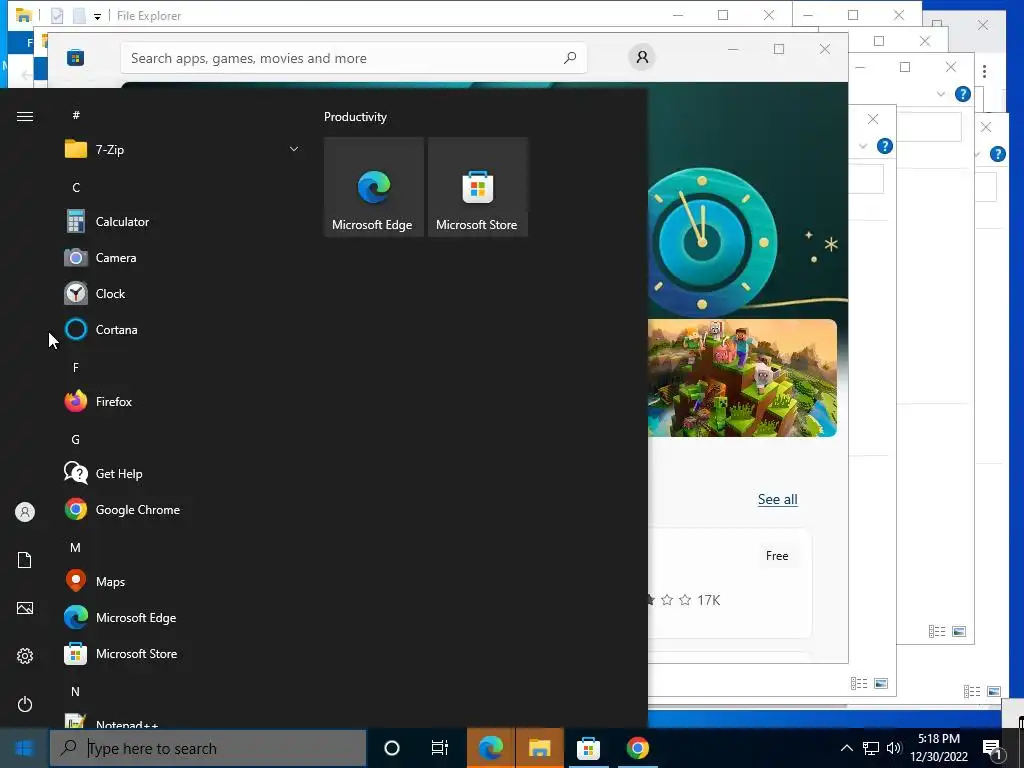Open Documents from Start sidebar

[25, 560]
